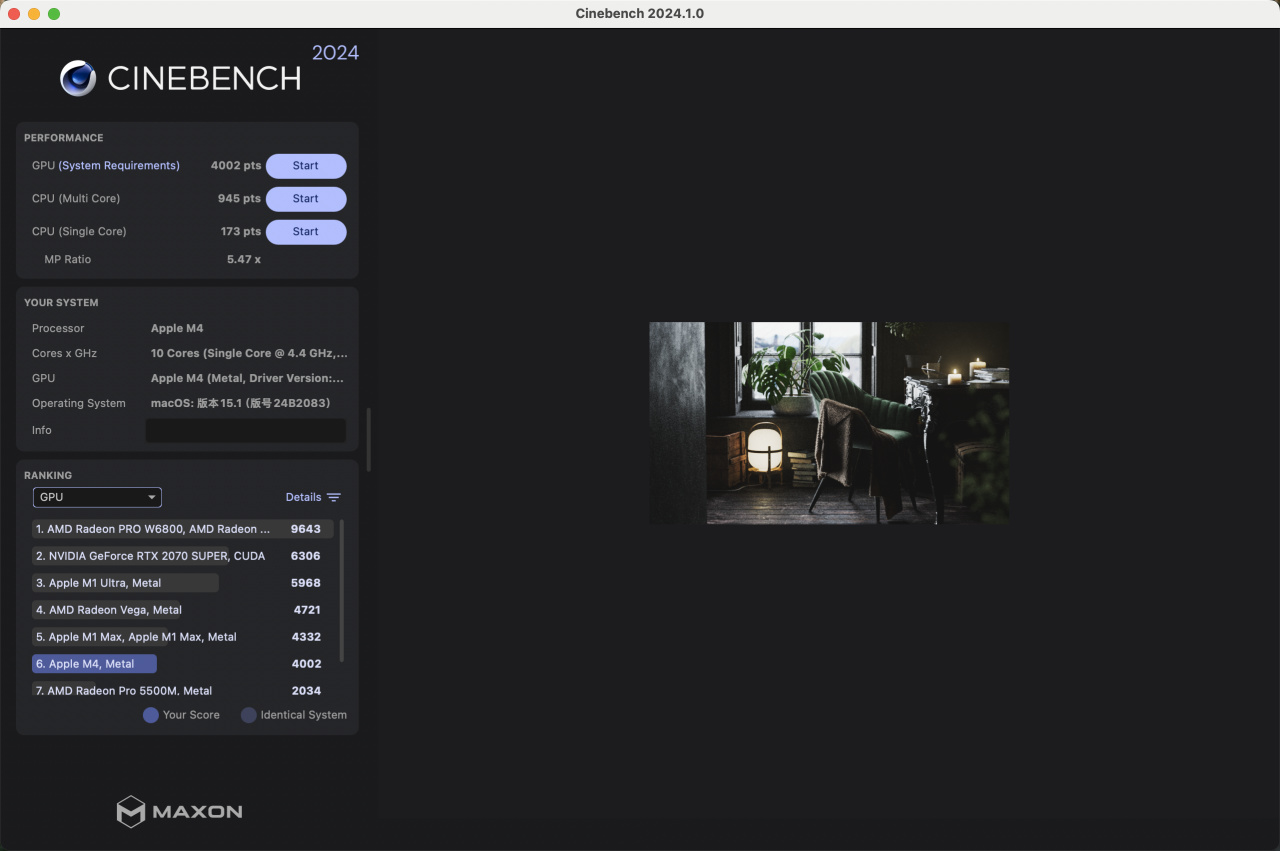Minimize the Cinebench window with the yellow button

pyautogui.click(x=34, y=14)
